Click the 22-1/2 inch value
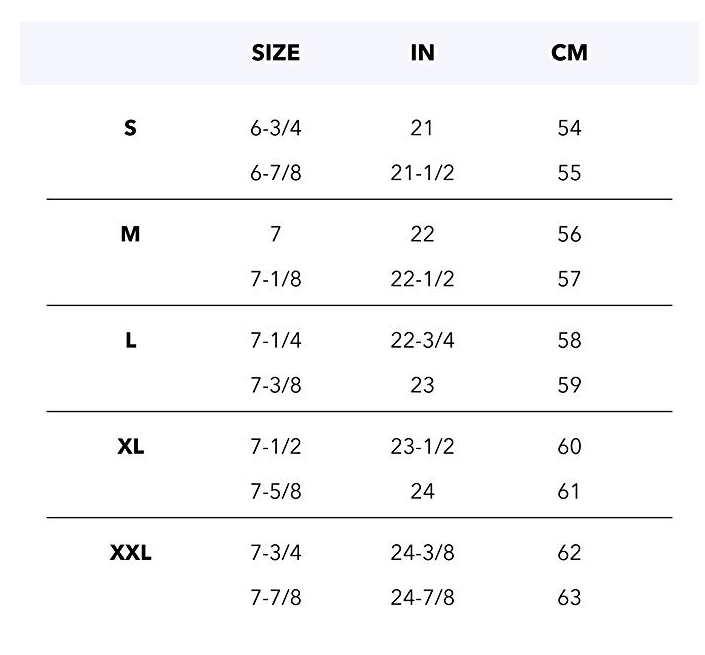 [422, 279]
